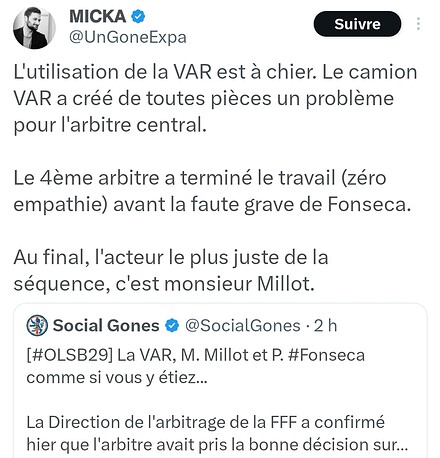Follow MICKA with the Suivre button

tap(357, 24)
